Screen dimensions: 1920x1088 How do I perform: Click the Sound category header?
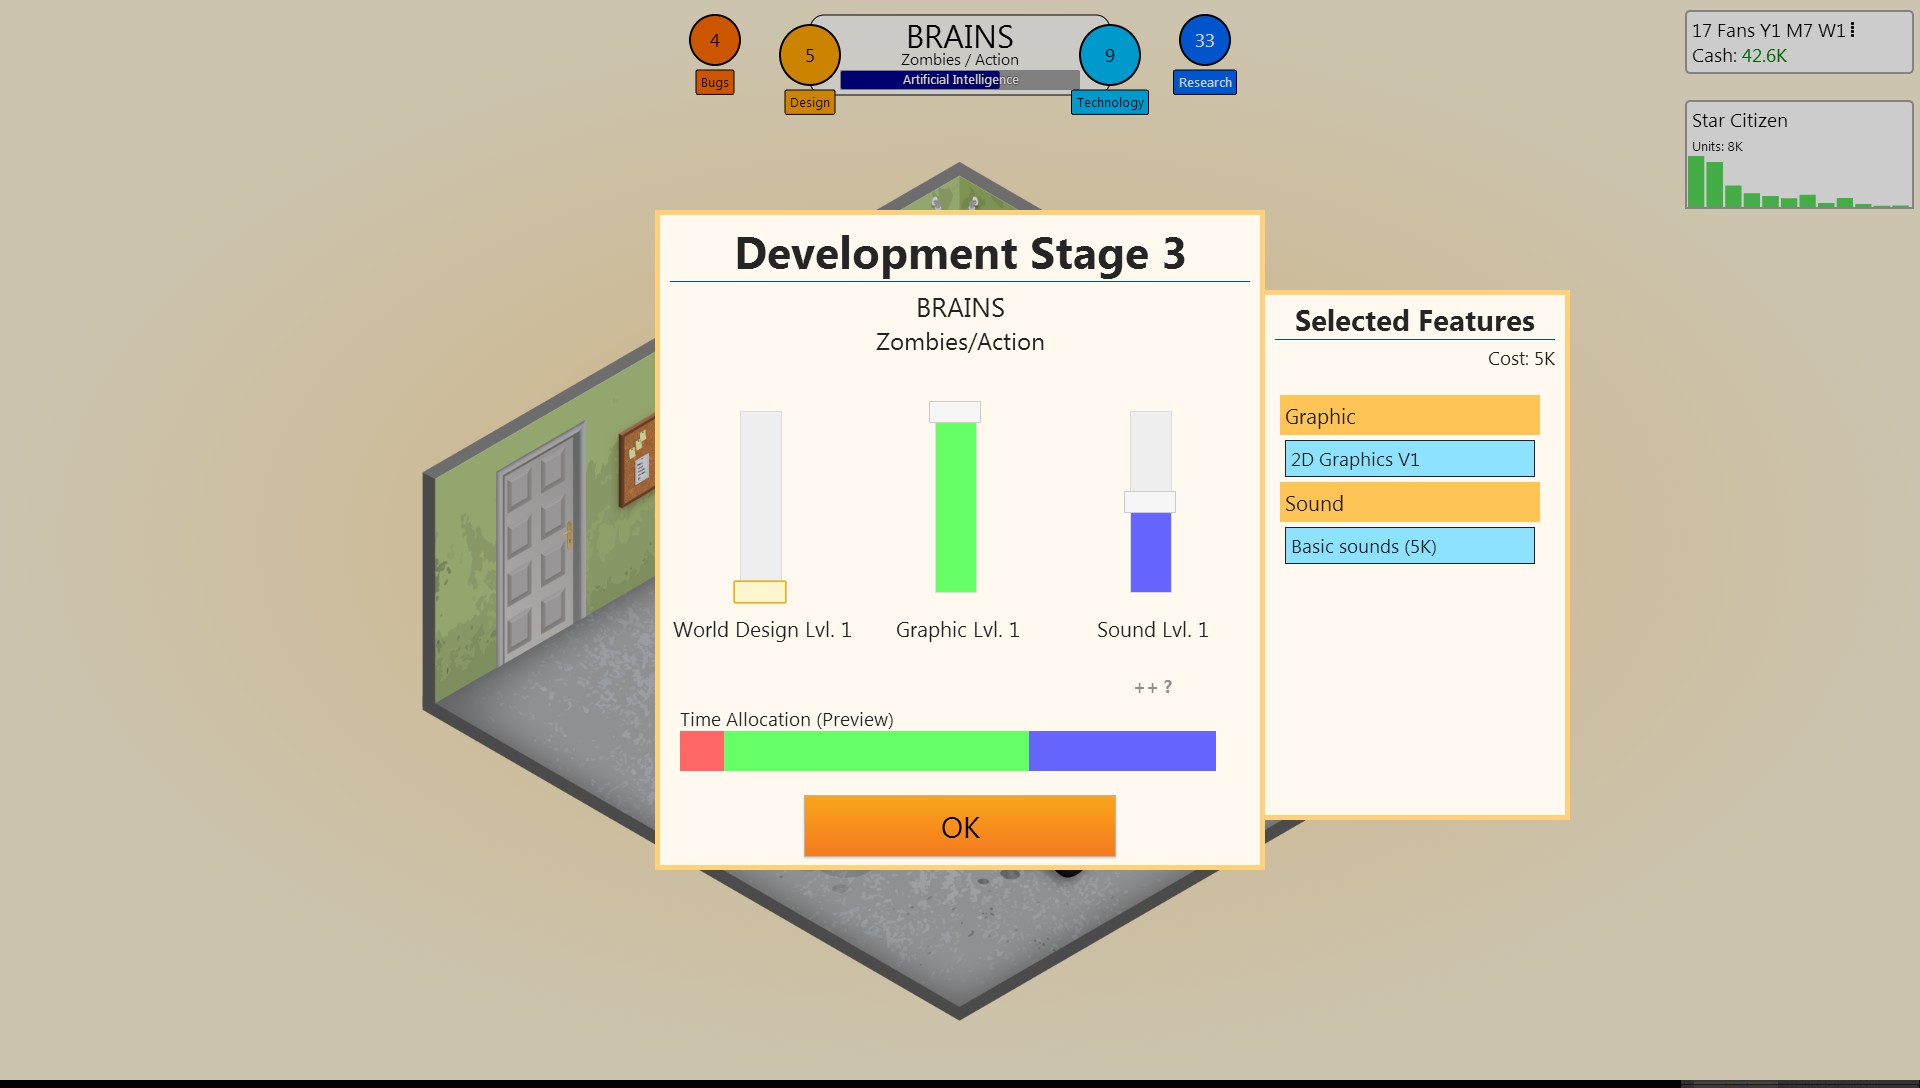click(x=1409, y=503)
